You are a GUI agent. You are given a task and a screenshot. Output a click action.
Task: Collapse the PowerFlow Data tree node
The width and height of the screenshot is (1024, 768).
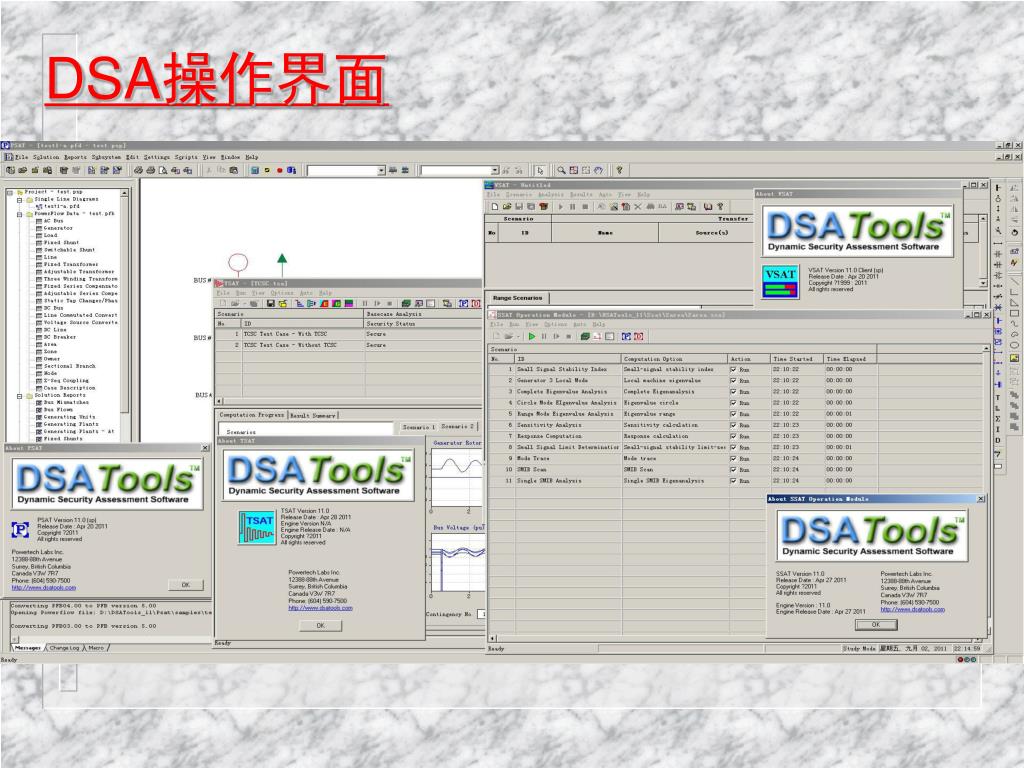tap(20, 214)
